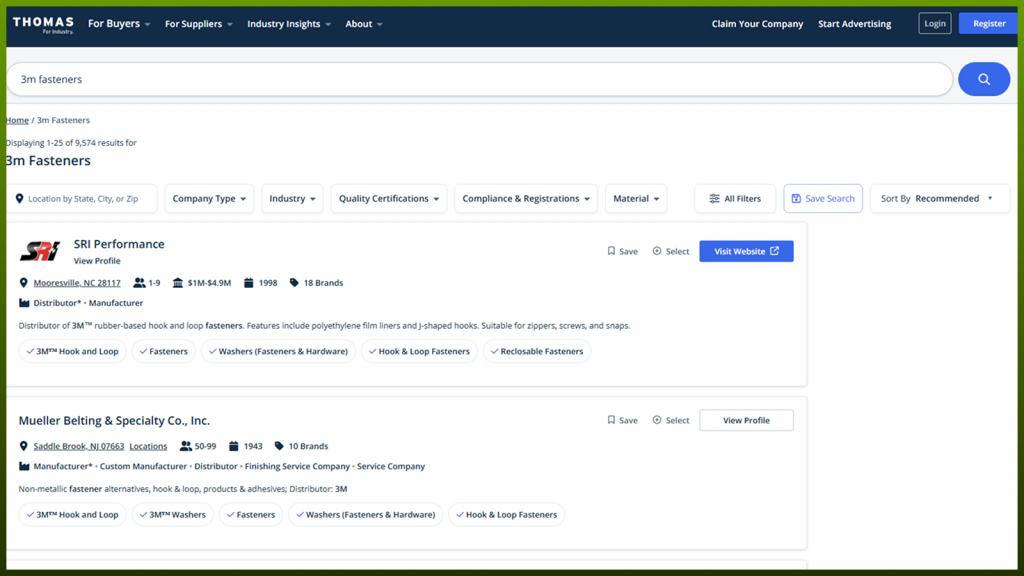Toggle SRI Performance's Fasteners tag
The width and height of the screenshot is (1024, 576).
[x=163, y=351]
